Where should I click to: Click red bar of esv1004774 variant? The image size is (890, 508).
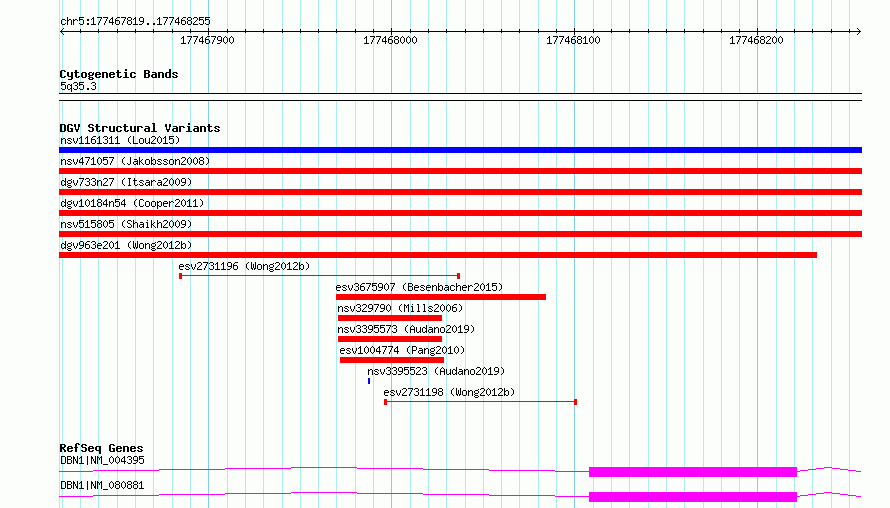click(392, 360)
